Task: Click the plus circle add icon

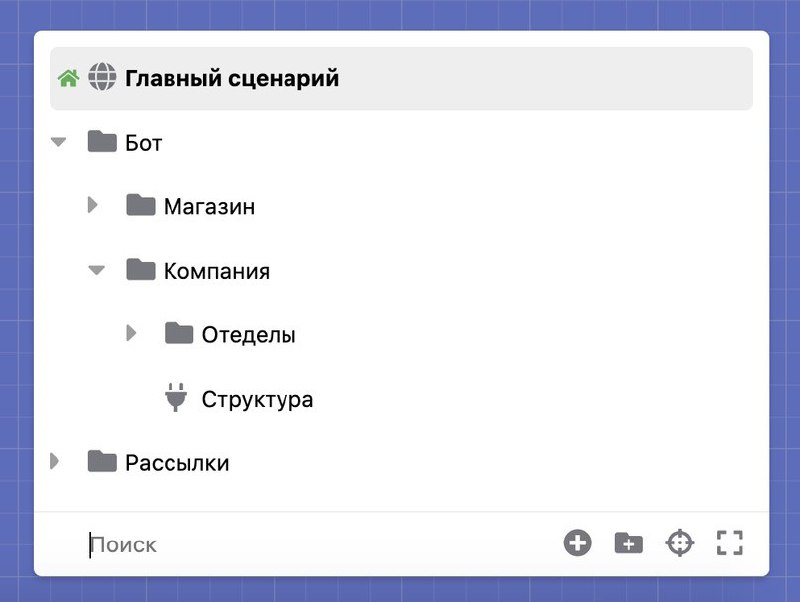Action: 578,543
